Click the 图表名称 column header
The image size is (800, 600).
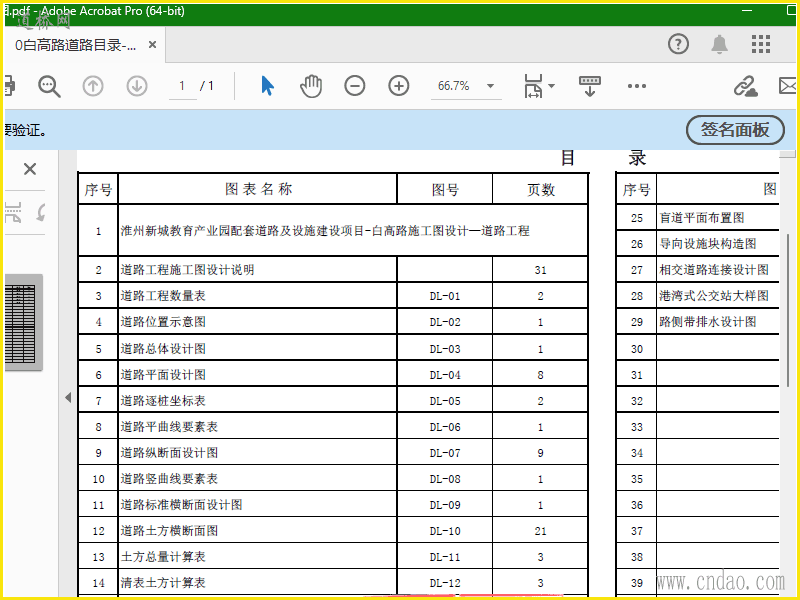pos(258,189)
